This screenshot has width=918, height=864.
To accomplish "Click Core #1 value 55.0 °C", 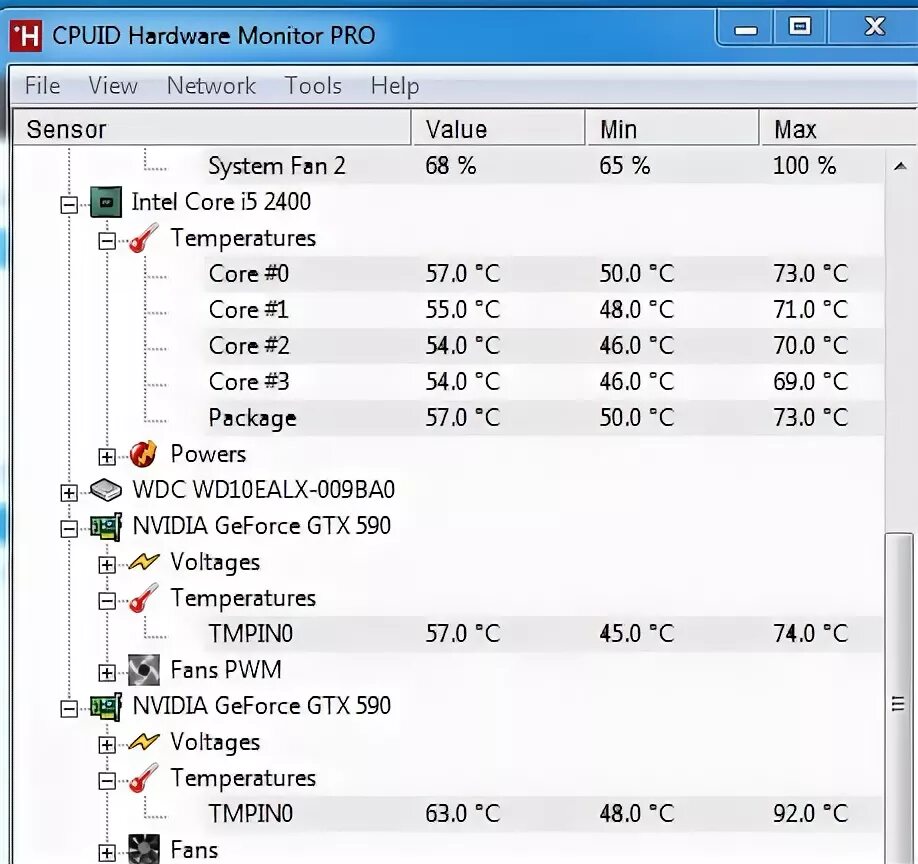I will pos(463,310).
